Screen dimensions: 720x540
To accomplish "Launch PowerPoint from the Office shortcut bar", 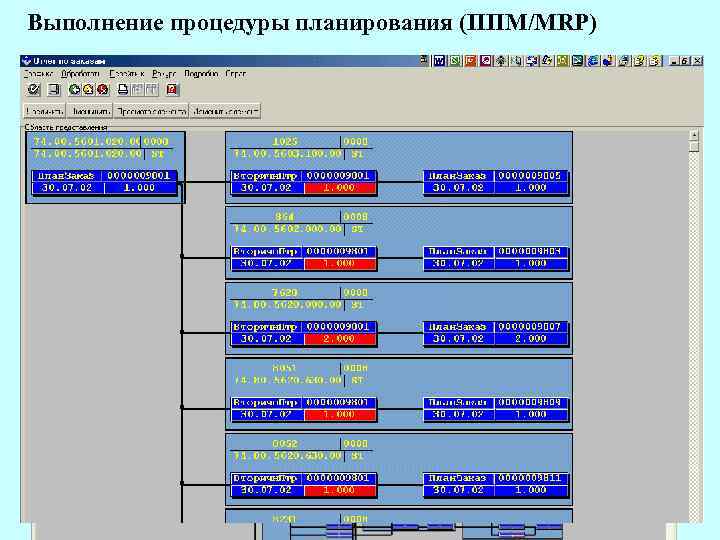I will (x=470, y=61).
